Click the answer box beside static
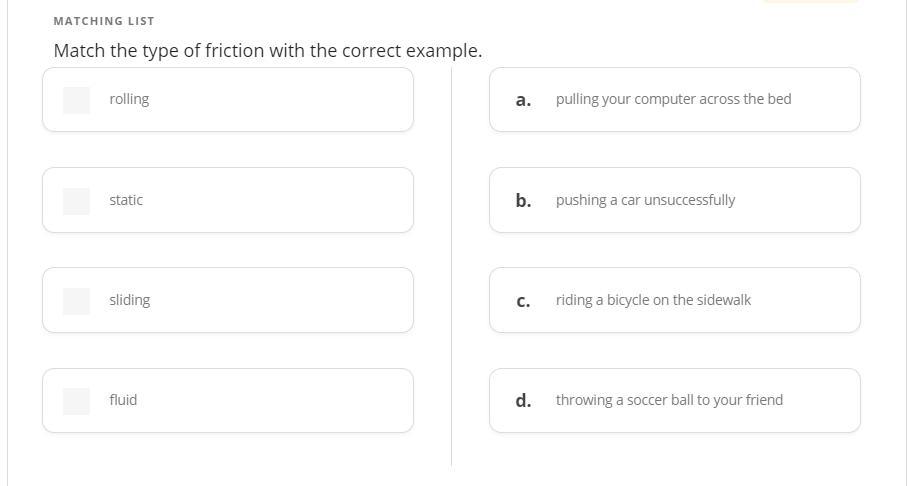 76,200
